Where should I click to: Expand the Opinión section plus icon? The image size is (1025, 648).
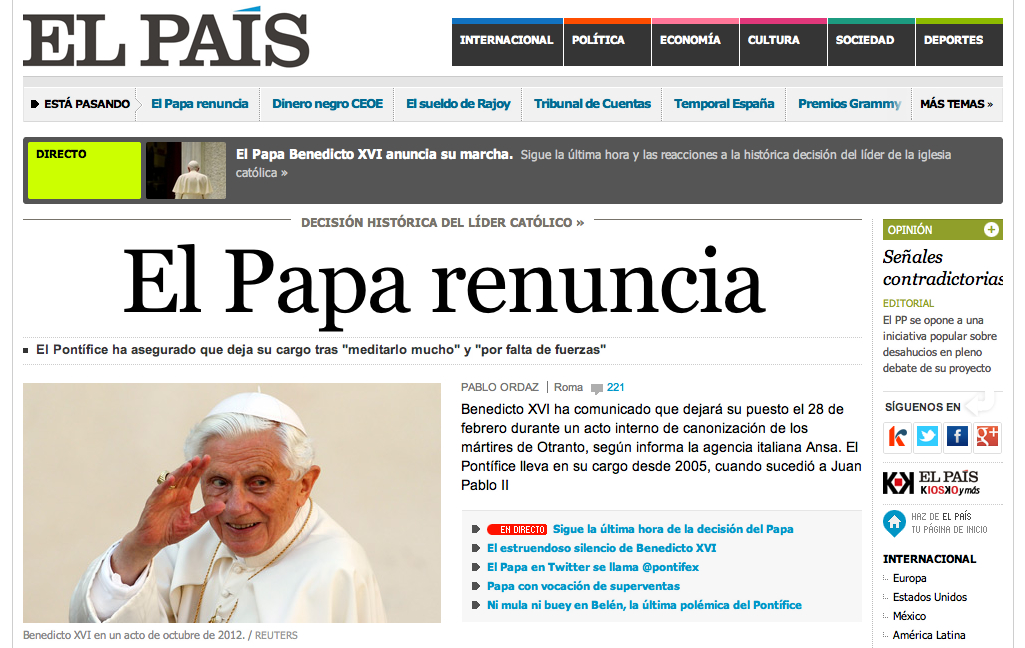point(991,230)
